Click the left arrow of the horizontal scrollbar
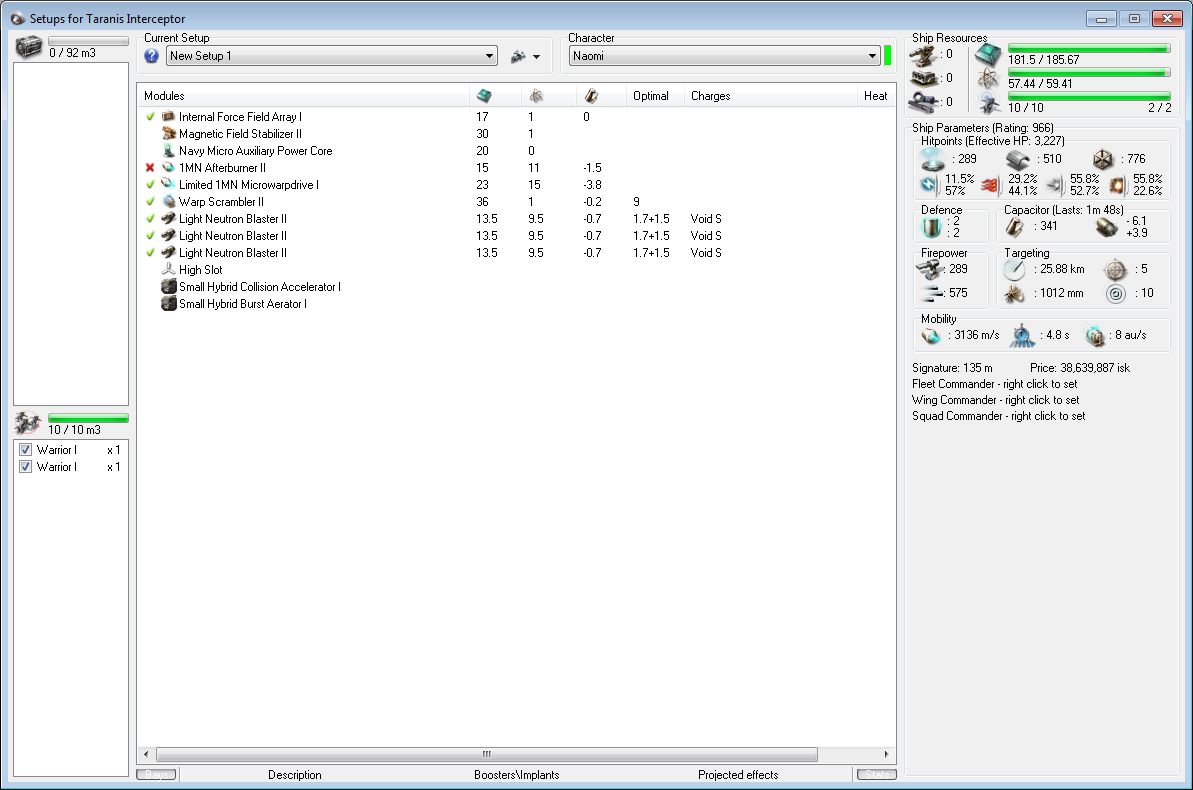The height and width of the screenshot is (790, 1193). (x=146, y=754)
